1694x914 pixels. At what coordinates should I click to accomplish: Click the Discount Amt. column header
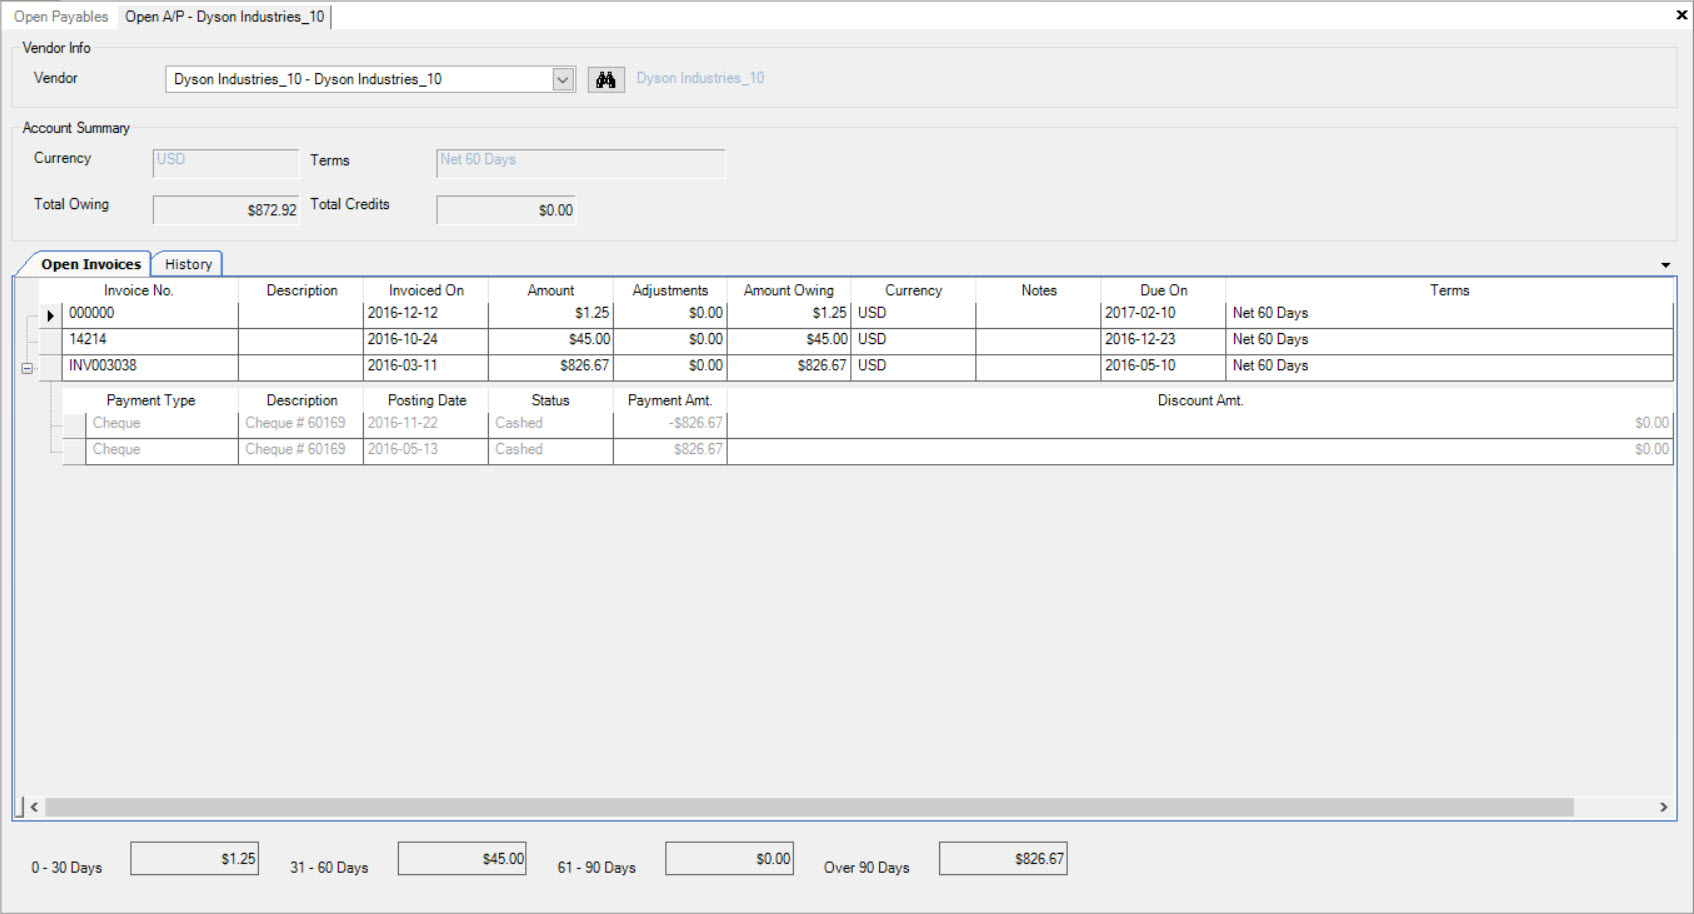(x=1200, y=400)
